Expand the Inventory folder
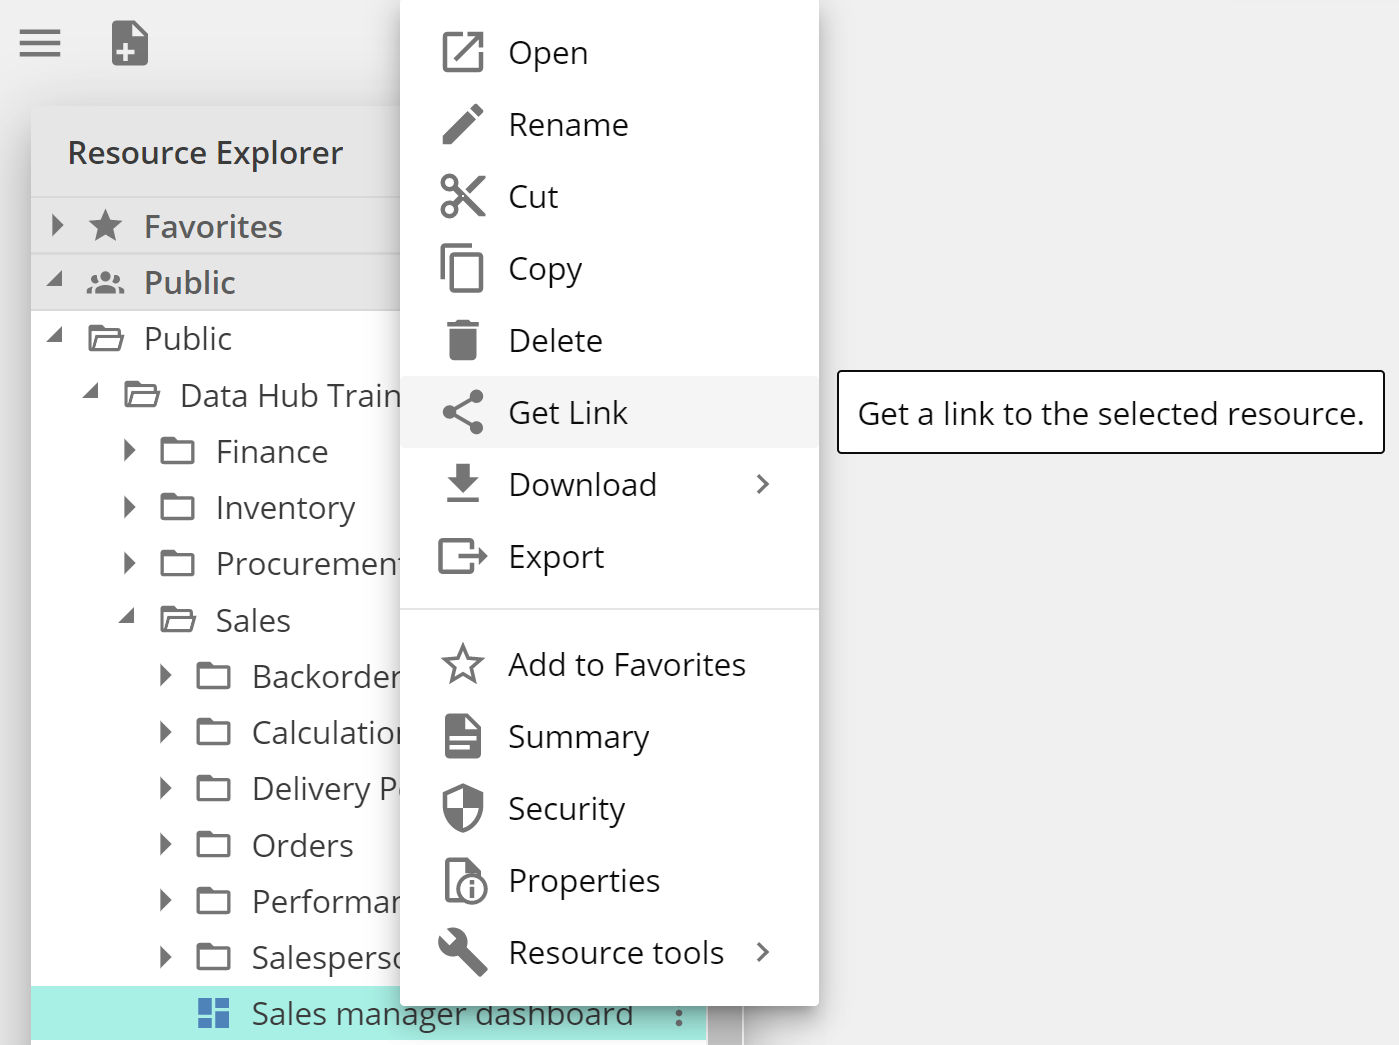Viewport: 1399px width, 1045px height. tap(129, 507)
